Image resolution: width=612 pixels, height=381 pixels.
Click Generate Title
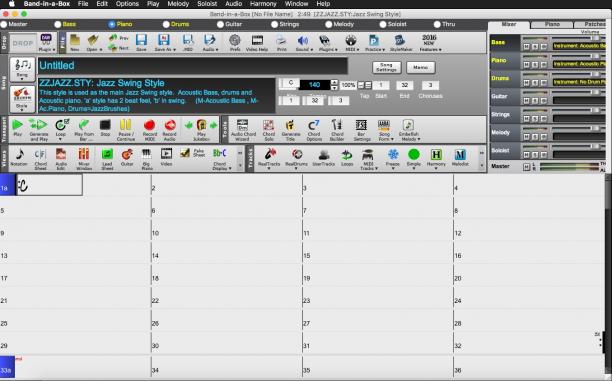tap(290, 130)
